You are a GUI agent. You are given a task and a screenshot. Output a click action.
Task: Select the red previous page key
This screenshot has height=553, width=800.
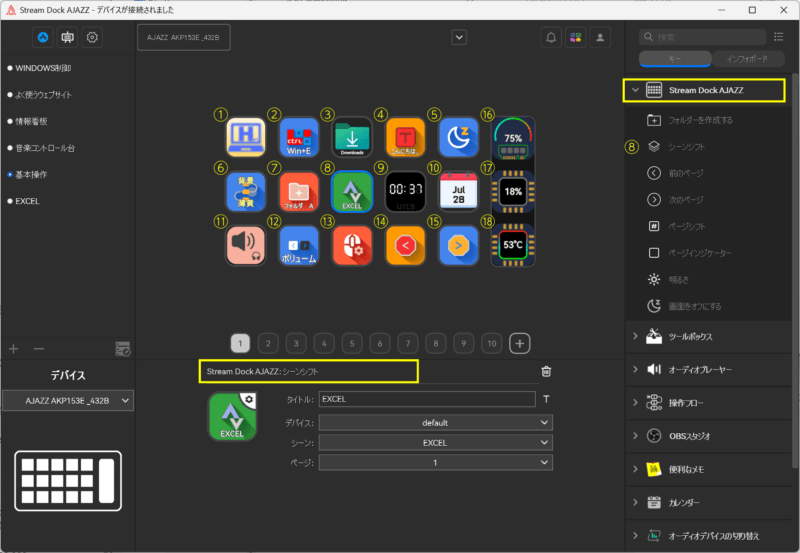pyautogui.click(x=405, y=245)
